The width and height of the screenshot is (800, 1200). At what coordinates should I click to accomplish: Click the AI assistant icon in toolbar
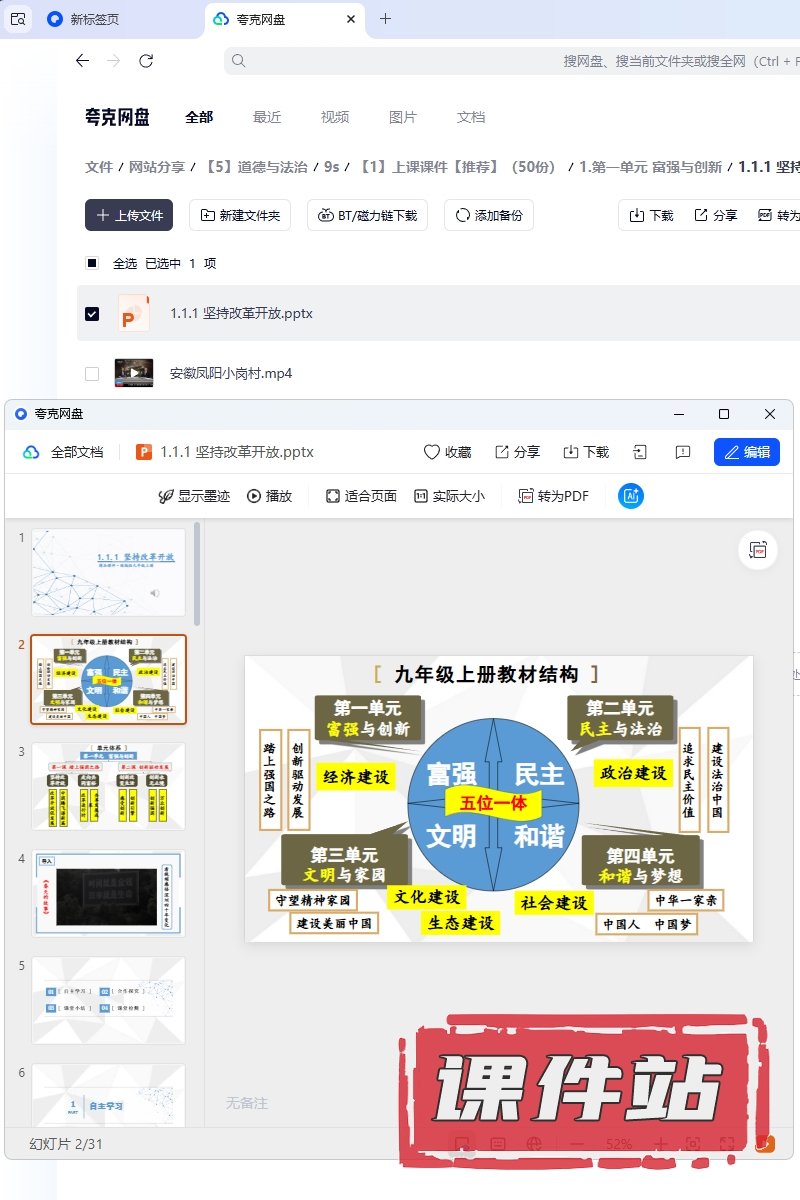(x=630, y=496)
